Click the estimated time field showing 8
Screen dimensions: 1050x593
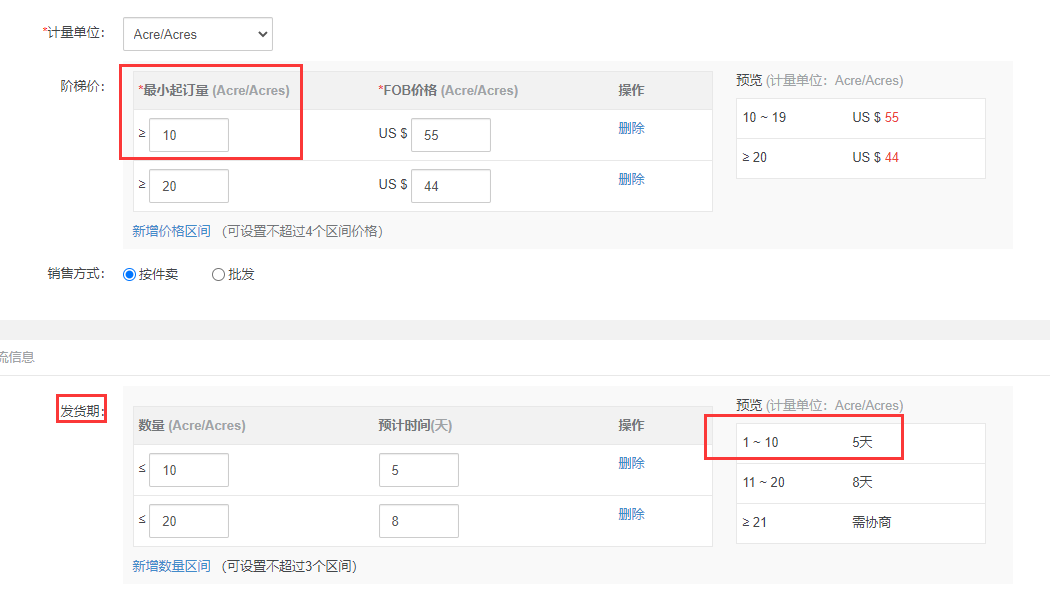(x=418, y=521)
